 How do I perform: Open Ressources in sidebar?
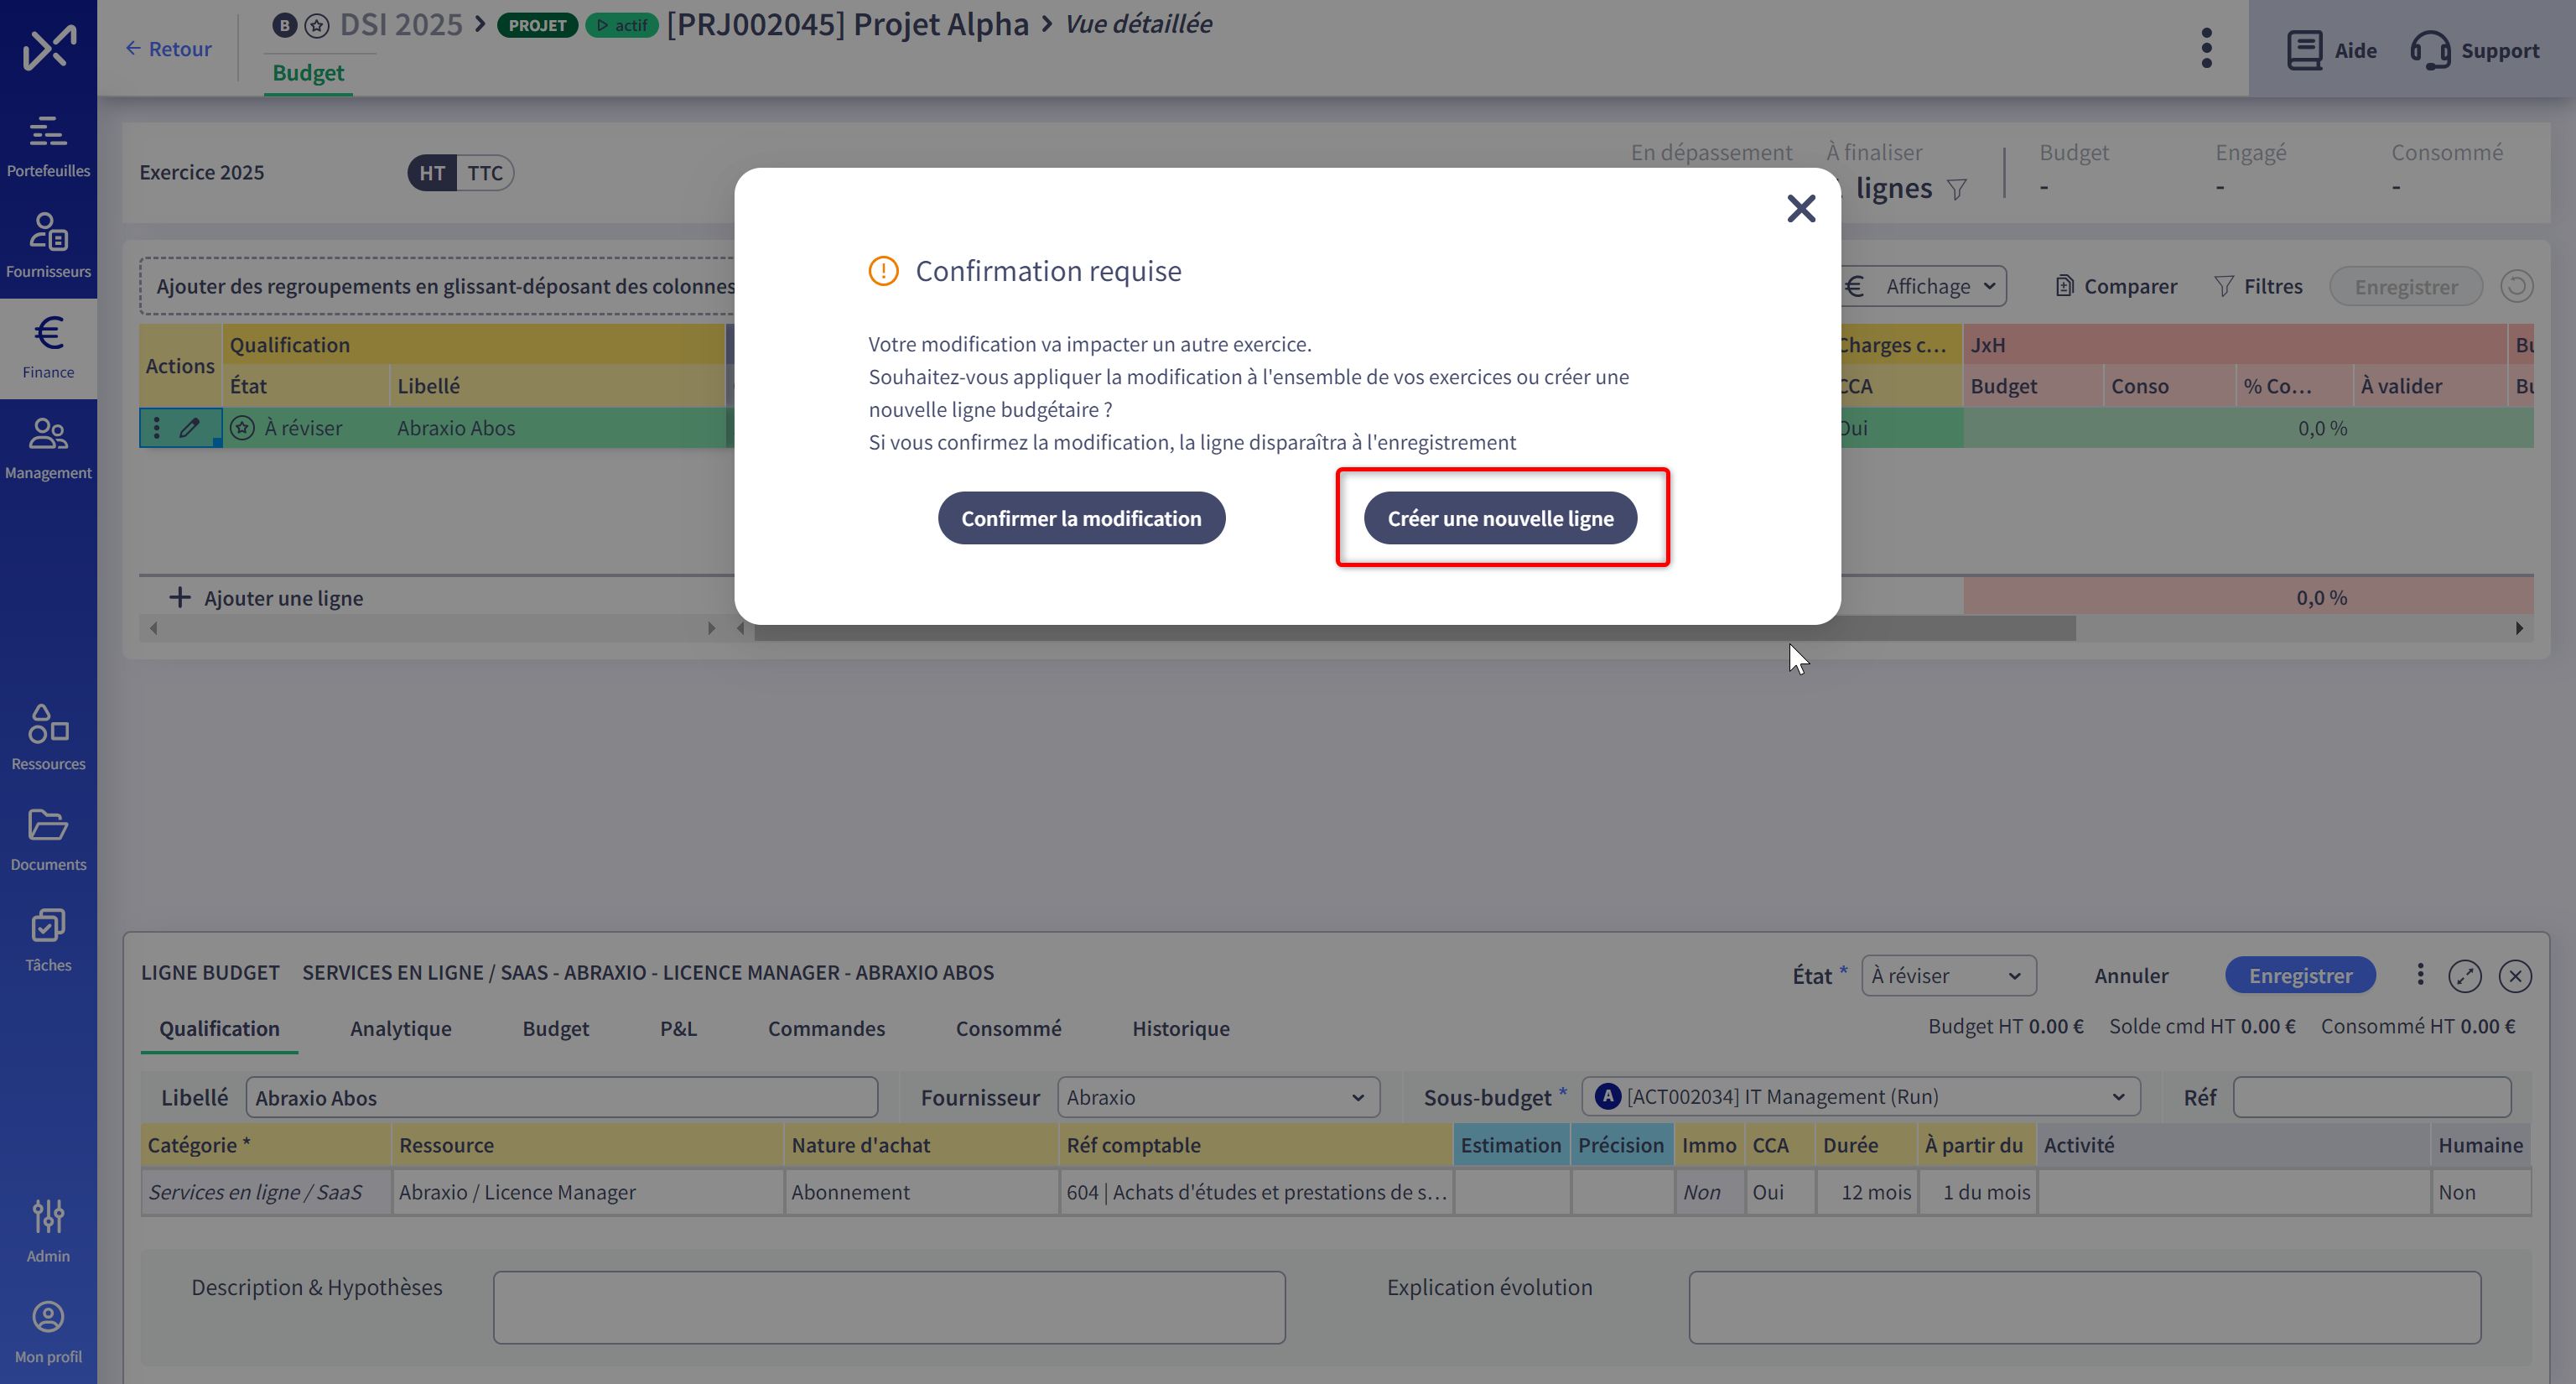tap(48, 738)
